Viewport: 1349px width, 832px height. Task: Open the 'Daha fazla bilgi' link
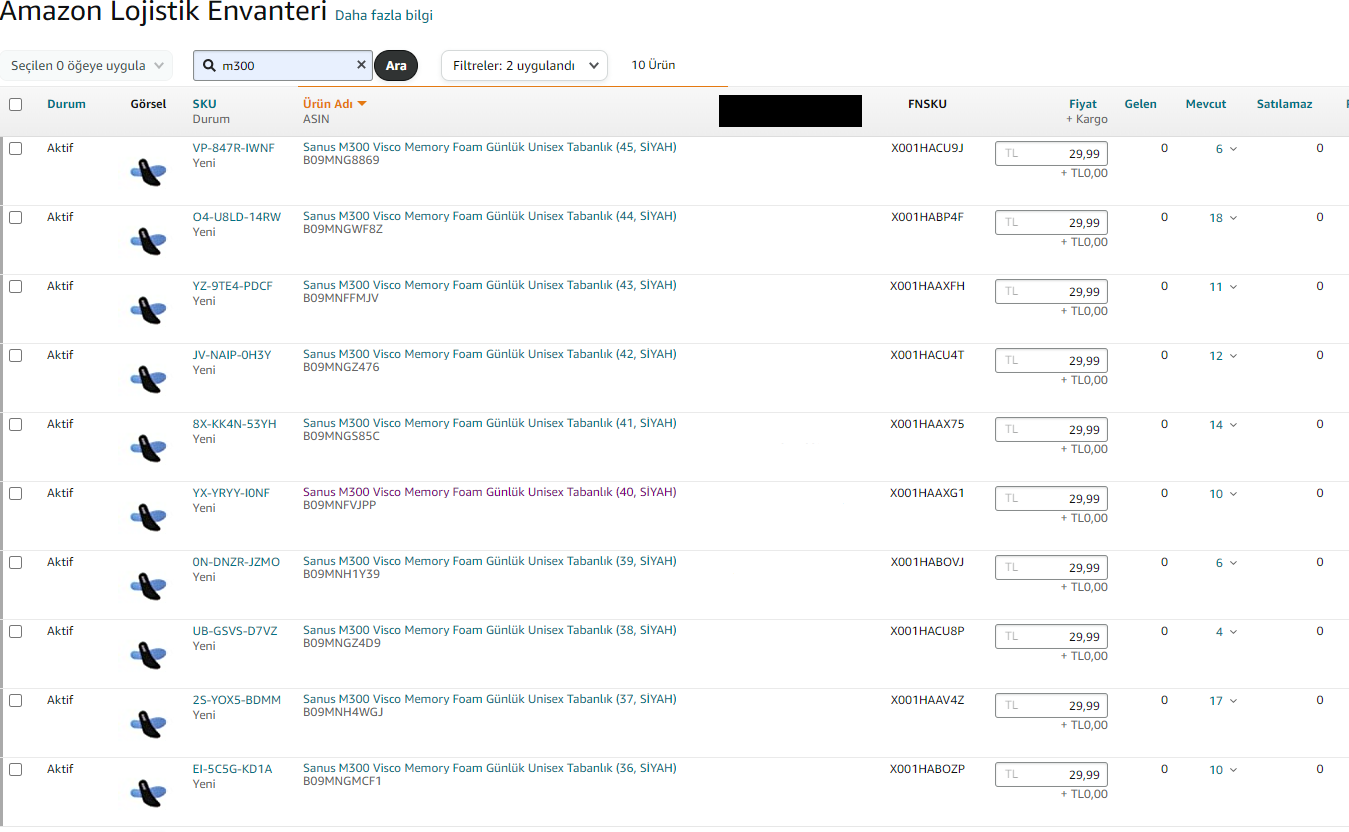(384, 16)
